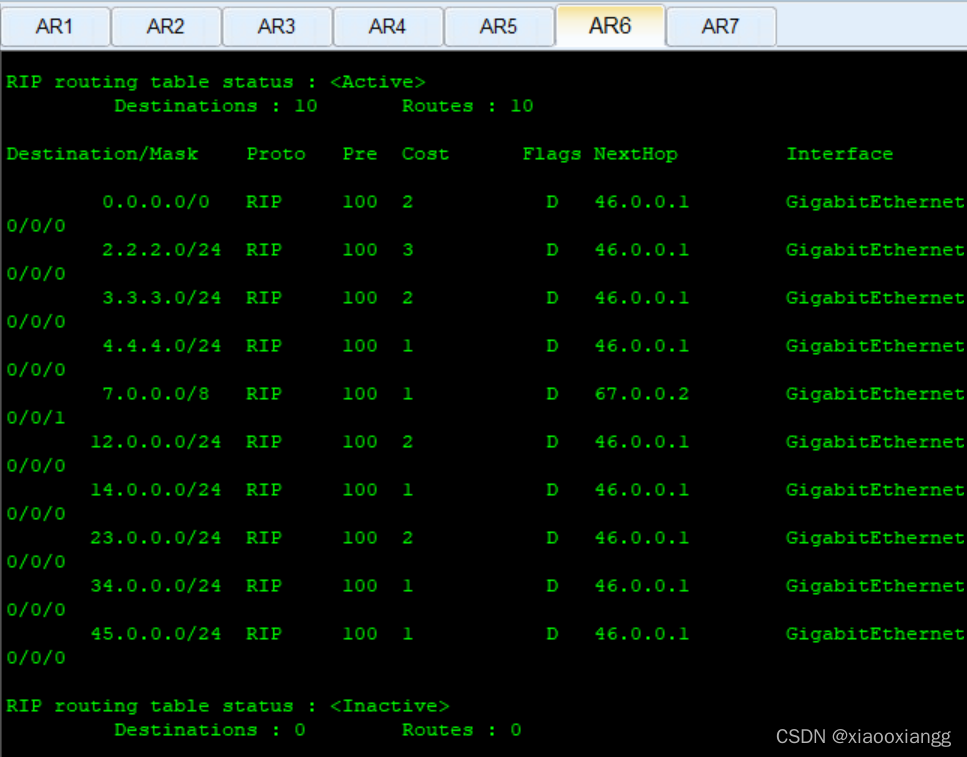The height and width of the screenshot is (757, 967).
Task: Click the CSDN @xiaooxiangg watermark
Action: tap(864, 737)
